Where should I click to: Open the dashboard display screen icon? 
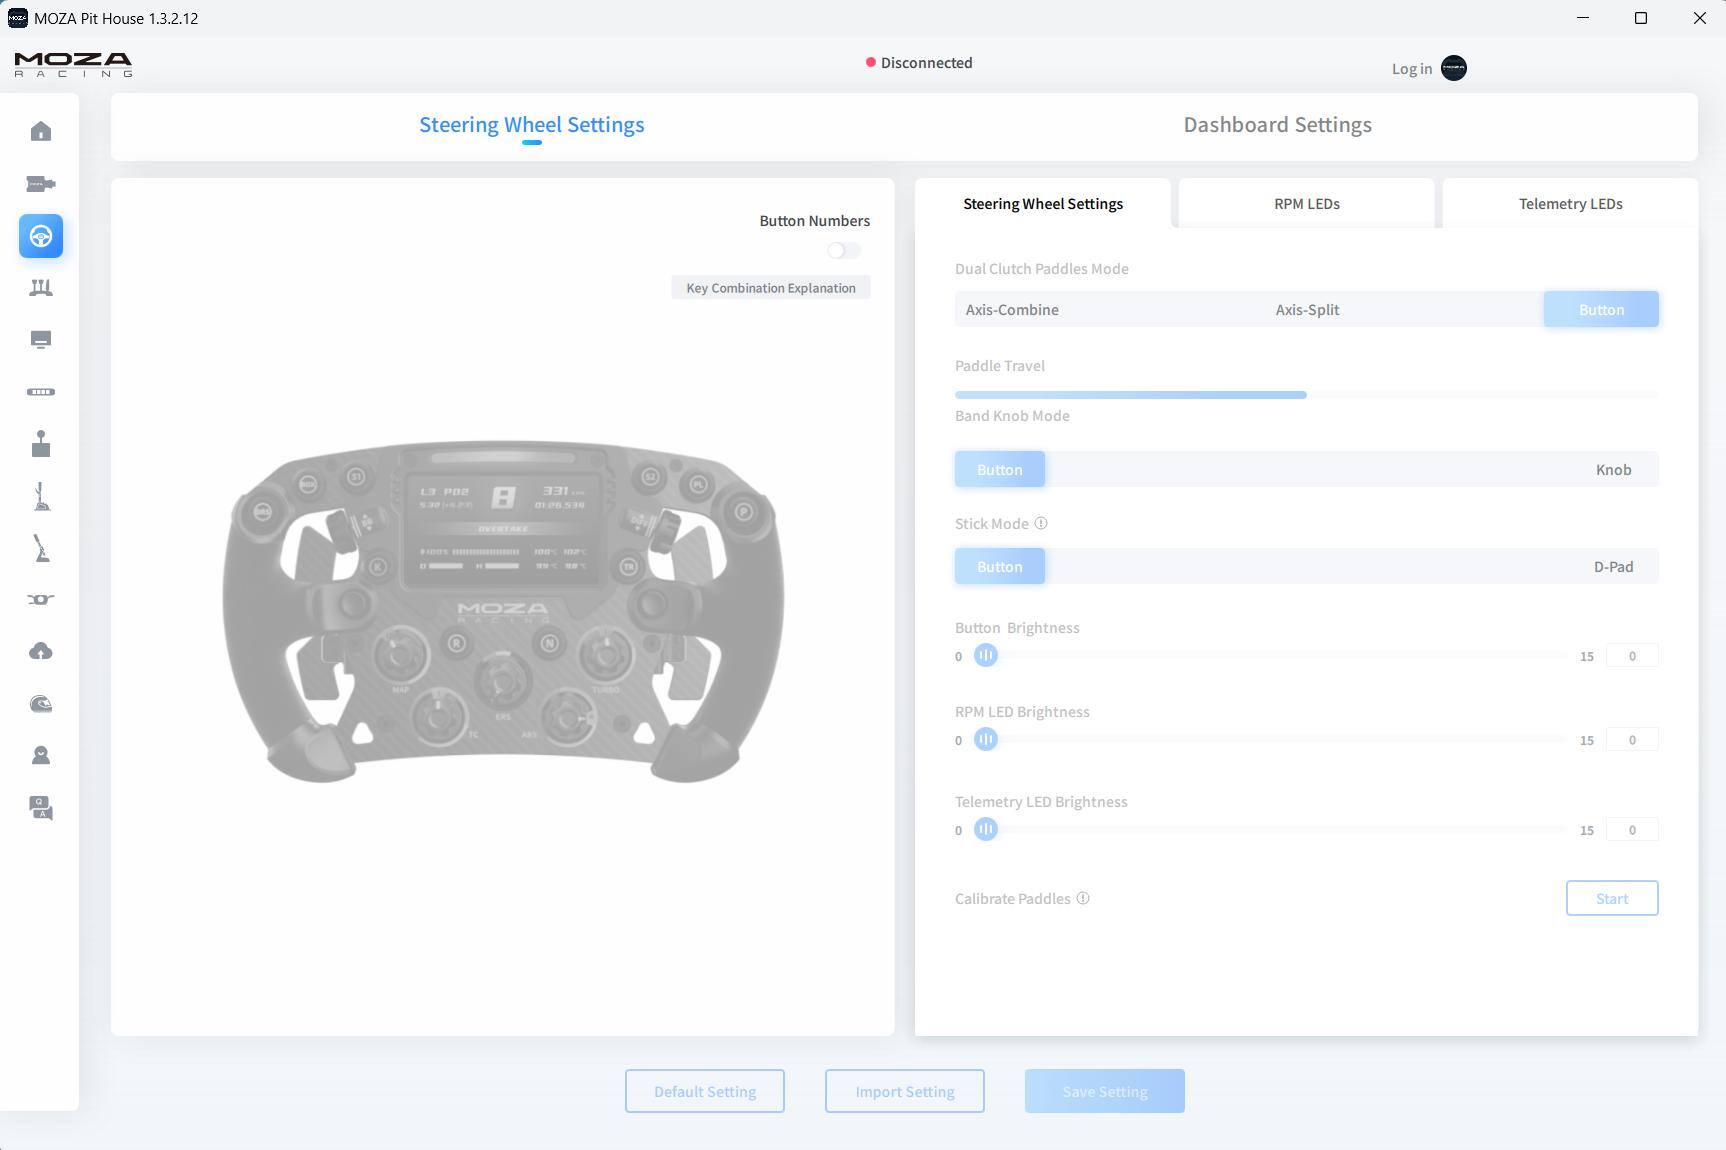[41, 340]
